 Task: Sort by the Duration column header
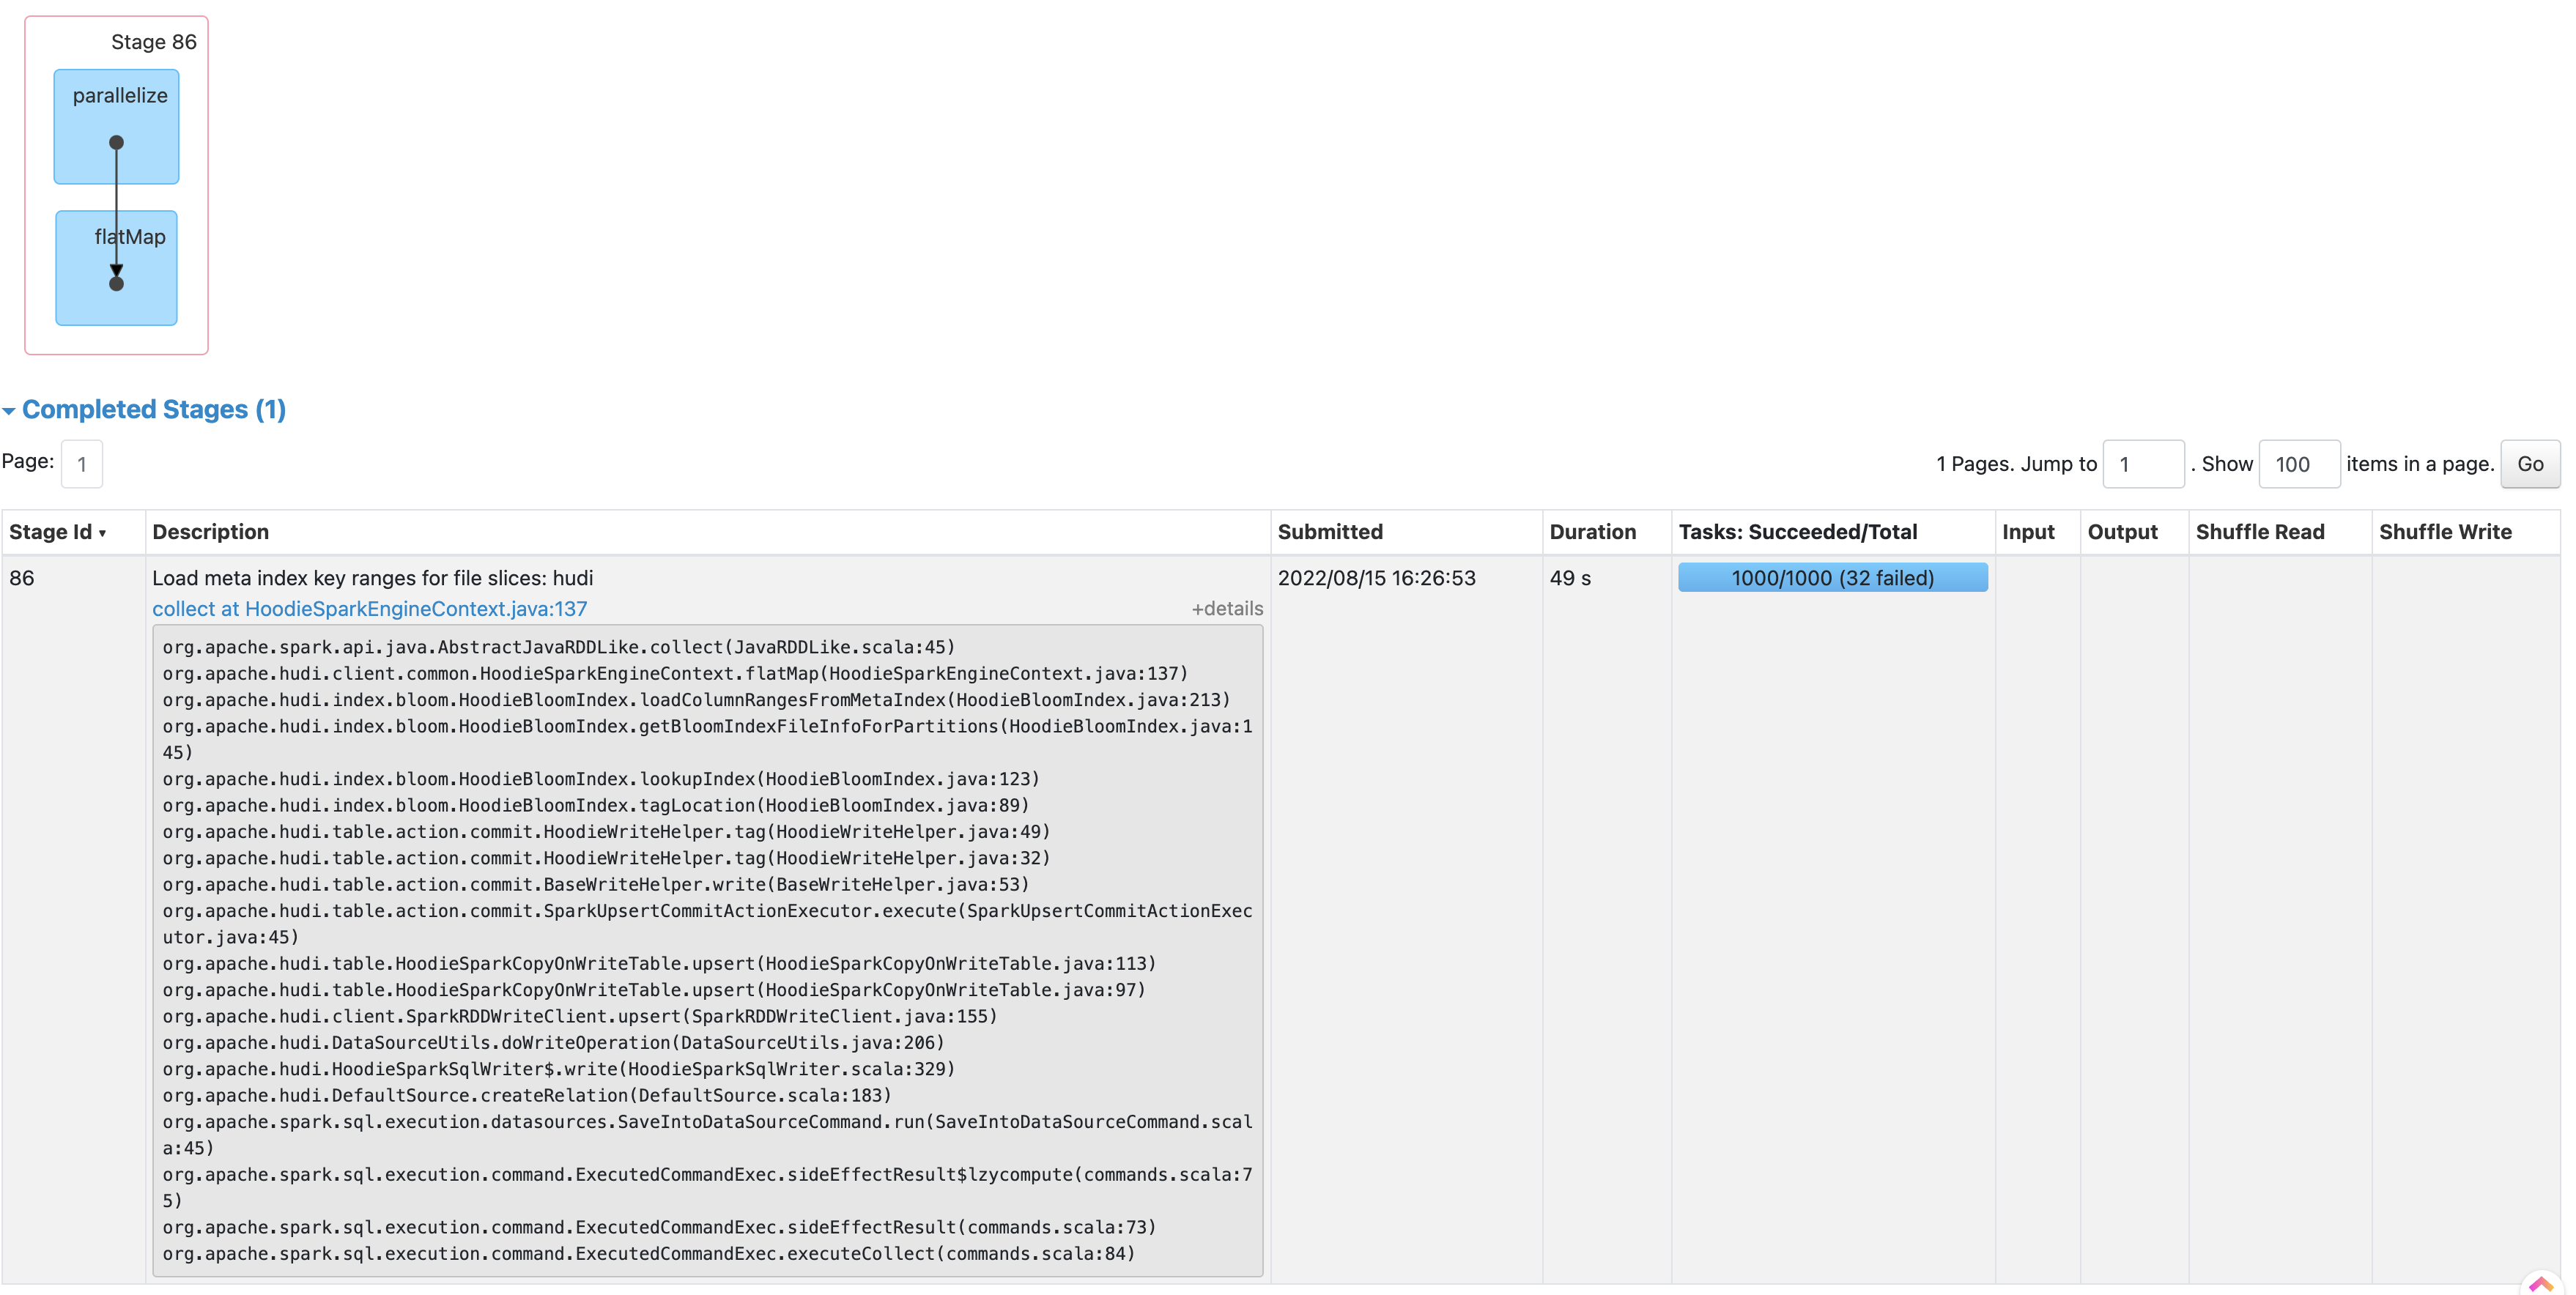[x=1592, y=532]
